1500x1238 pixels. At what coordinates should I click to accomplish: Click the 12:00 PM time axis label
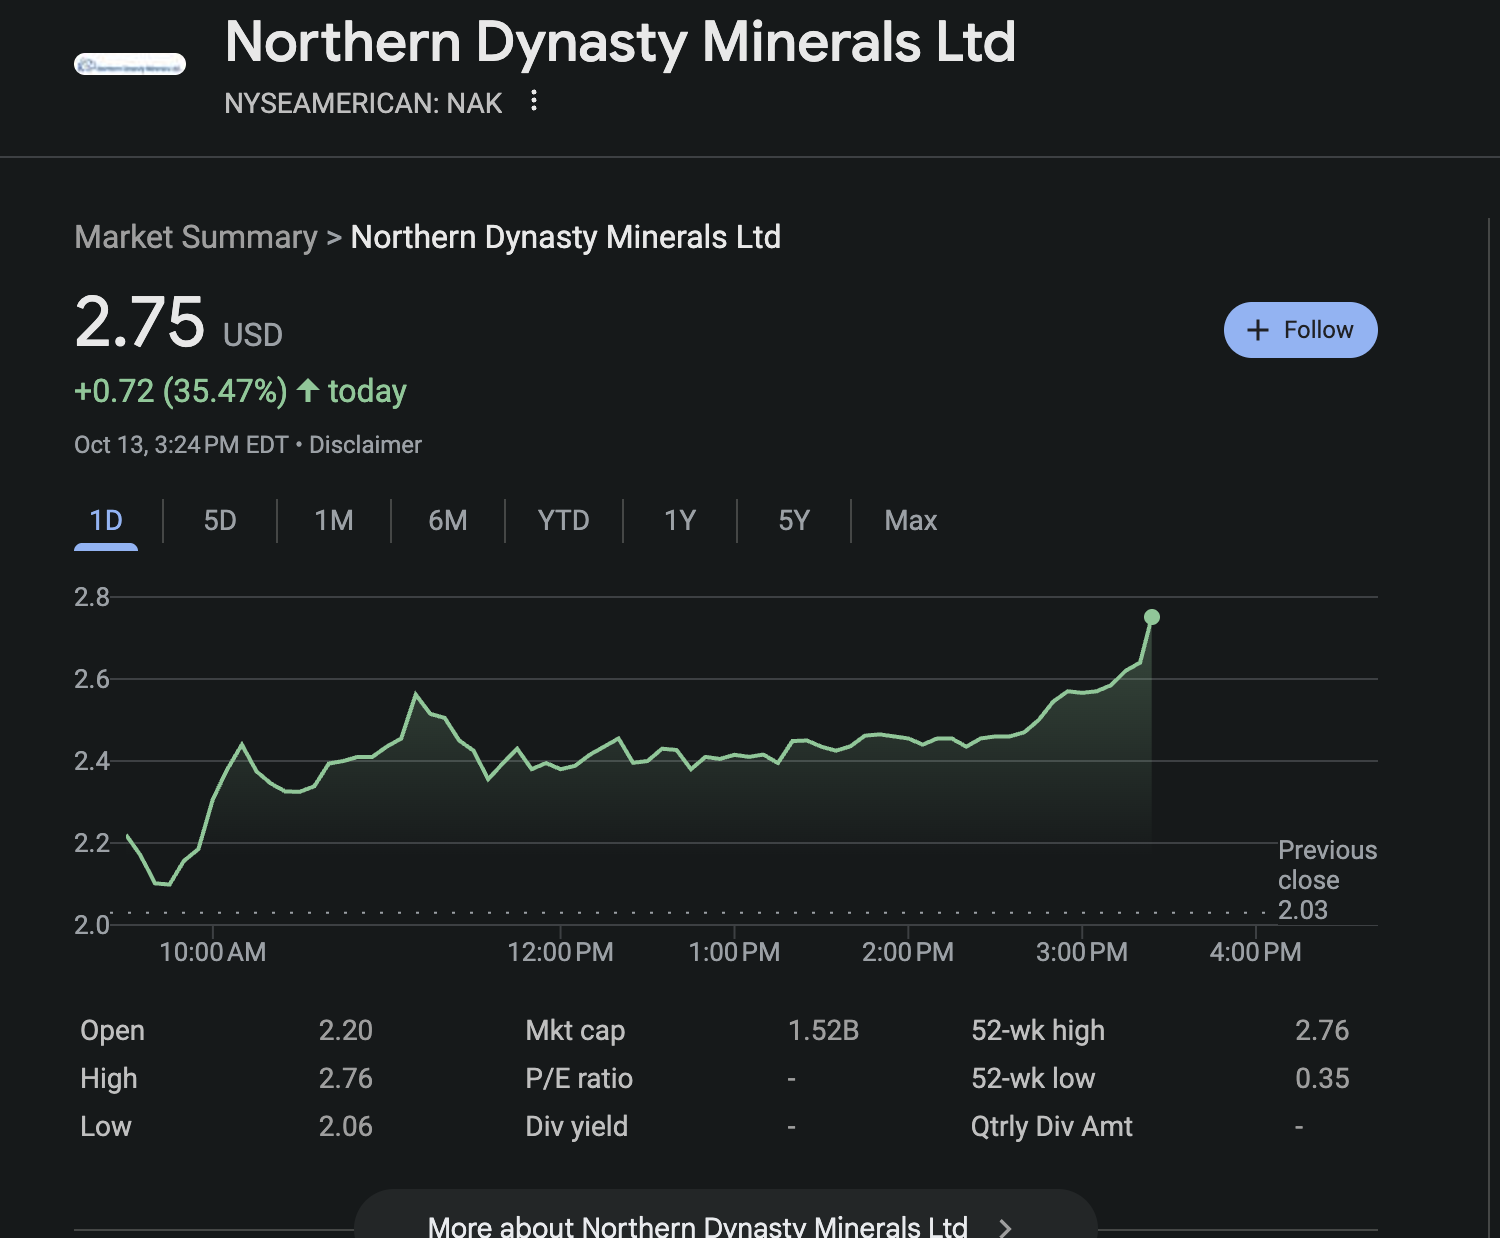pyautogui.click(x=560, y=952)
